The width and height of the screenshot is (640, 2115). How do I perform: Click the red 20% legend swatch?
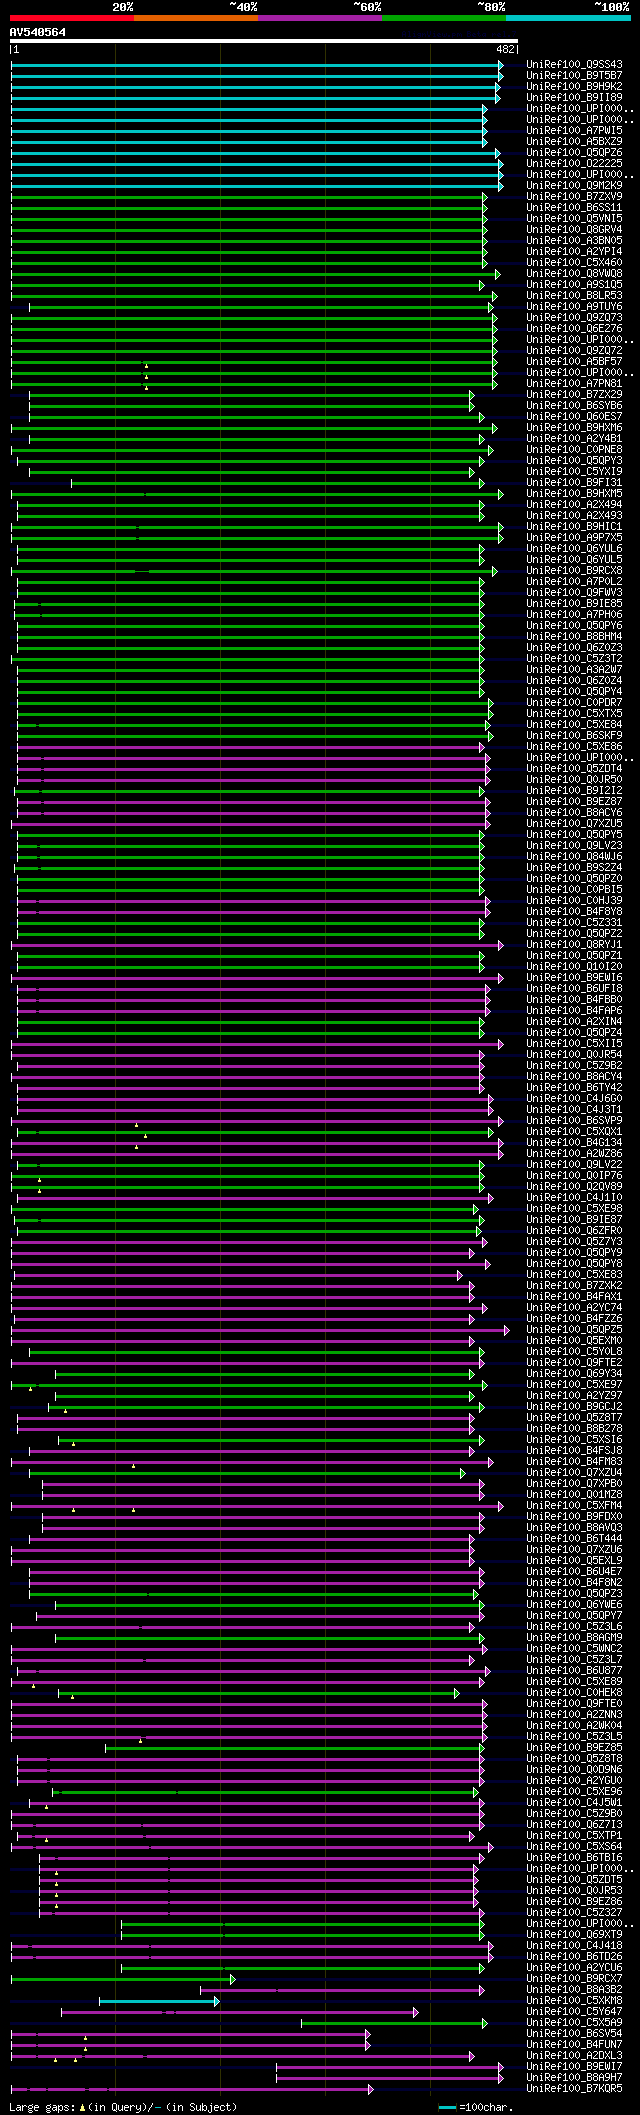point(71,18)
